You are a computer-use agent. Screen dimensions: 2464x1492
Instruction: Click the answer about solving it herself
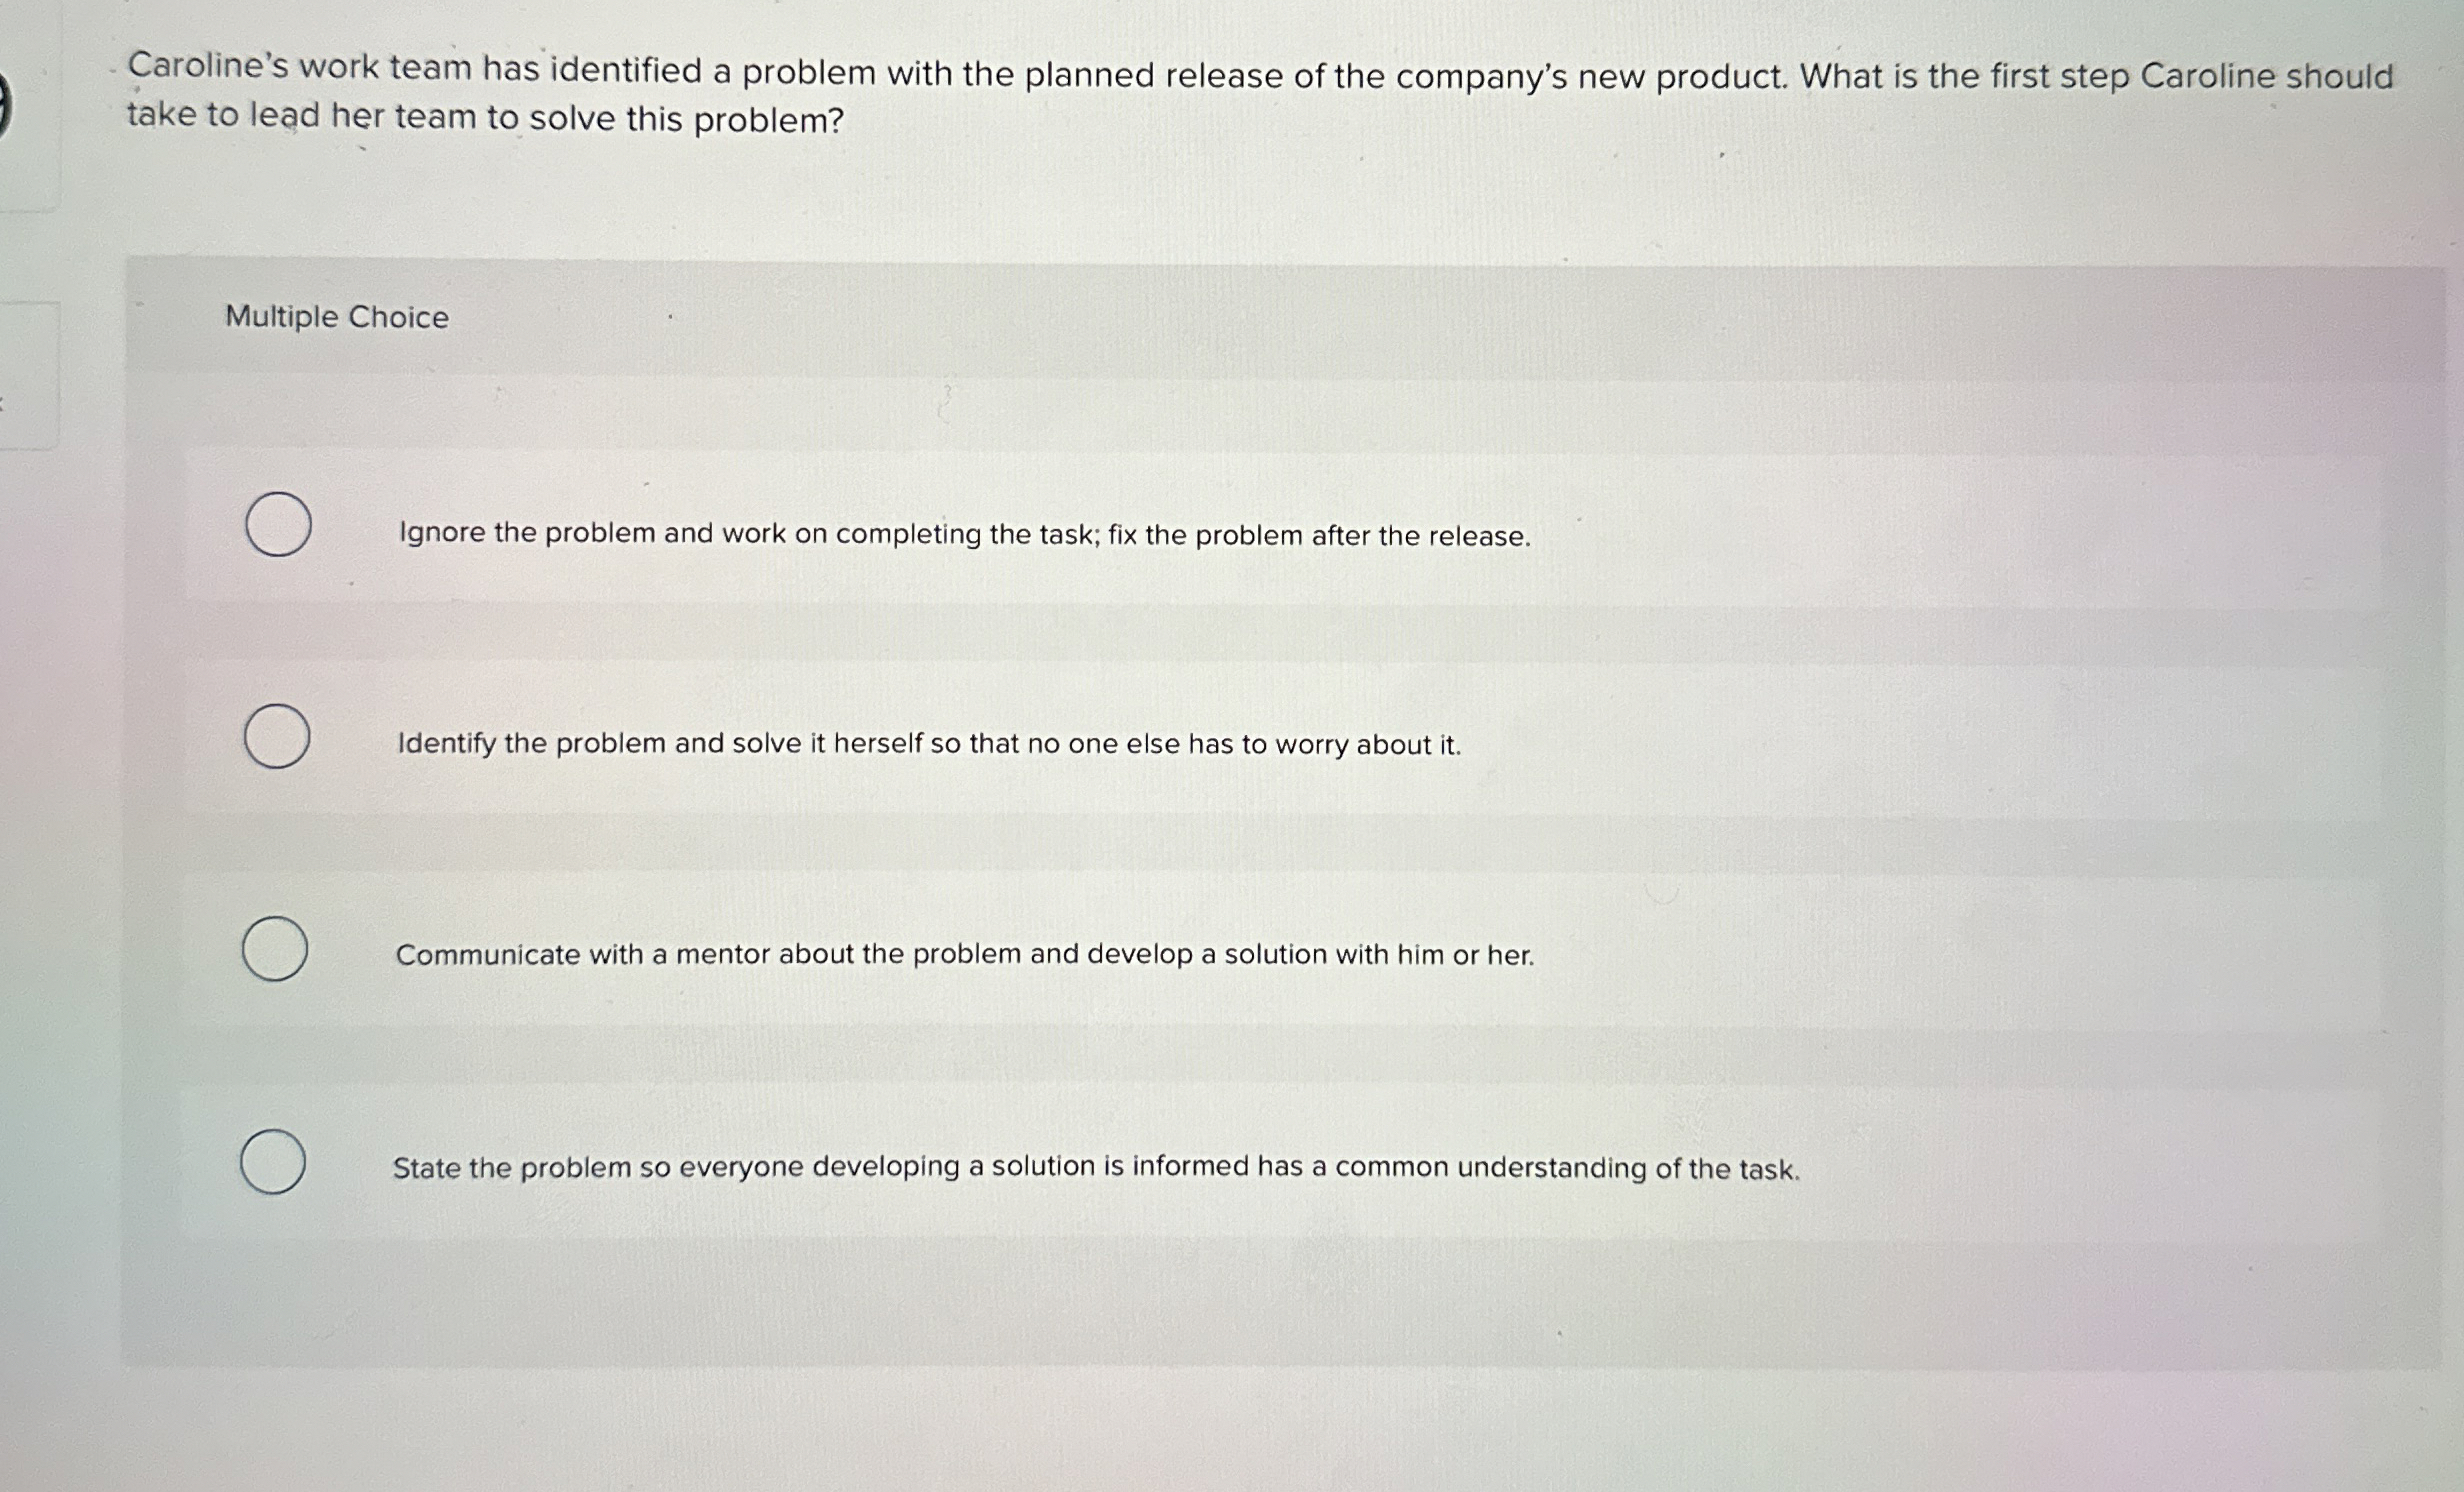point(928,743)
